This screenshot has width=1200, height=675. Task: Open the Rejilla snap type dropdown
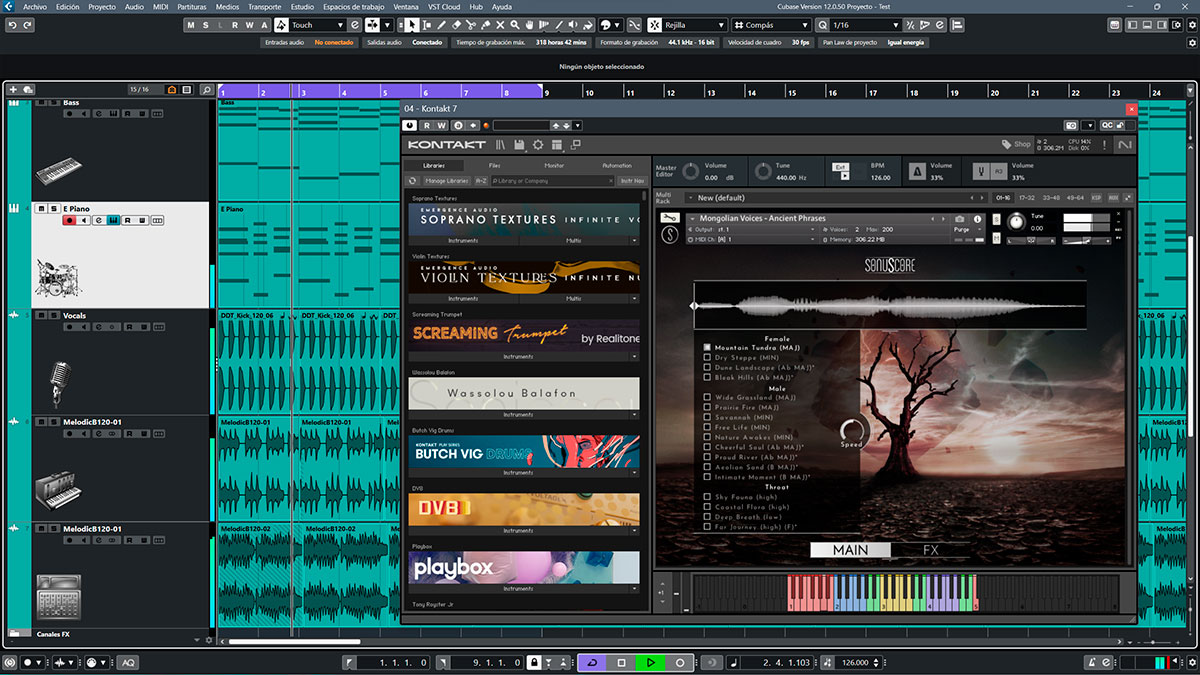point(695,25)
